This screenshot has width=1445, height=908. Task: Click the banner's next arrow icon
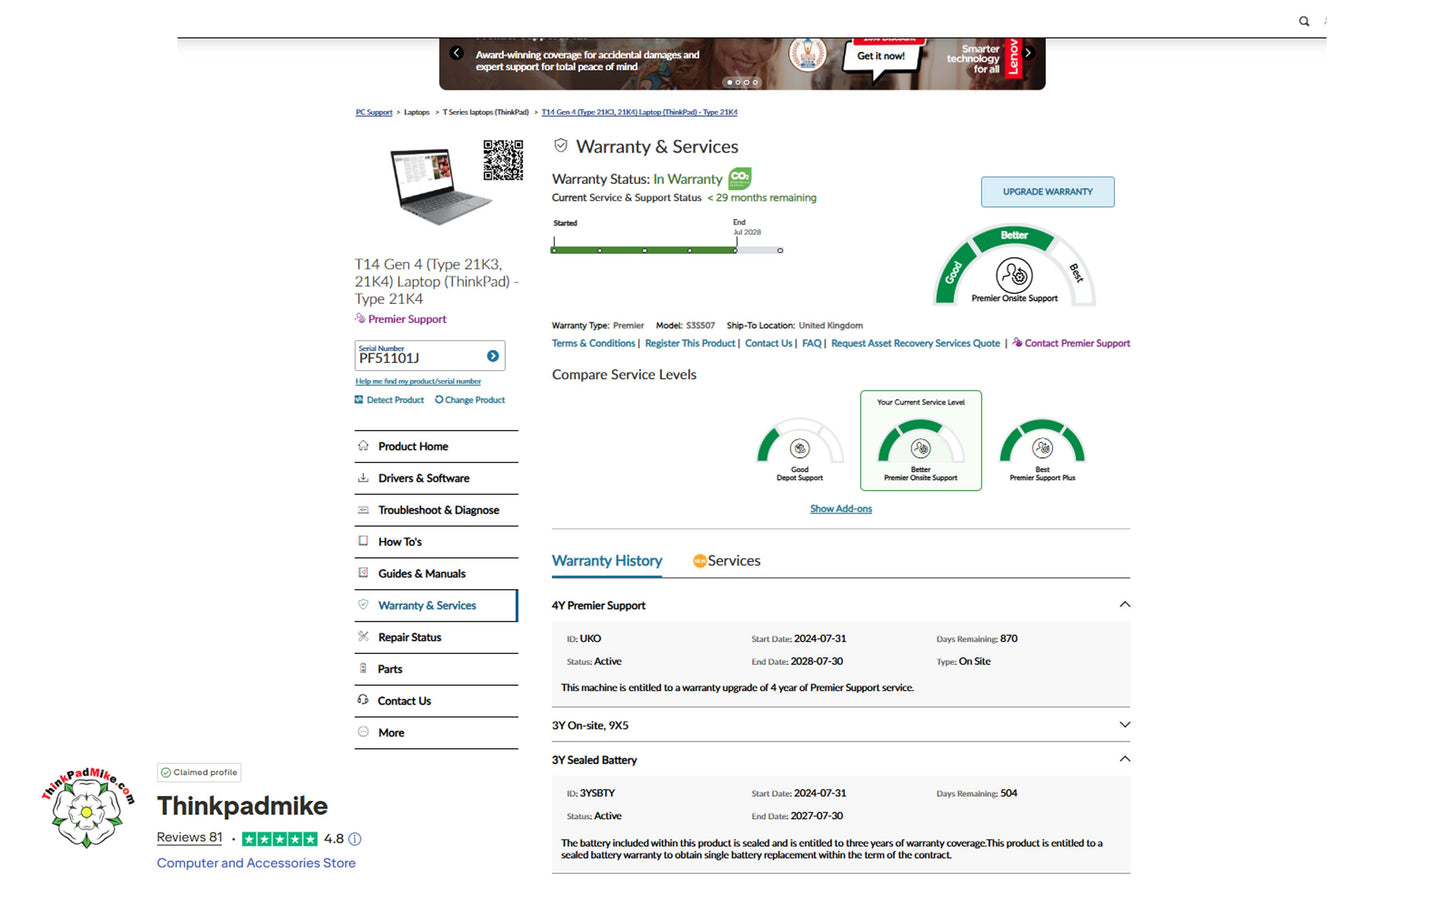coord(1027,53)
